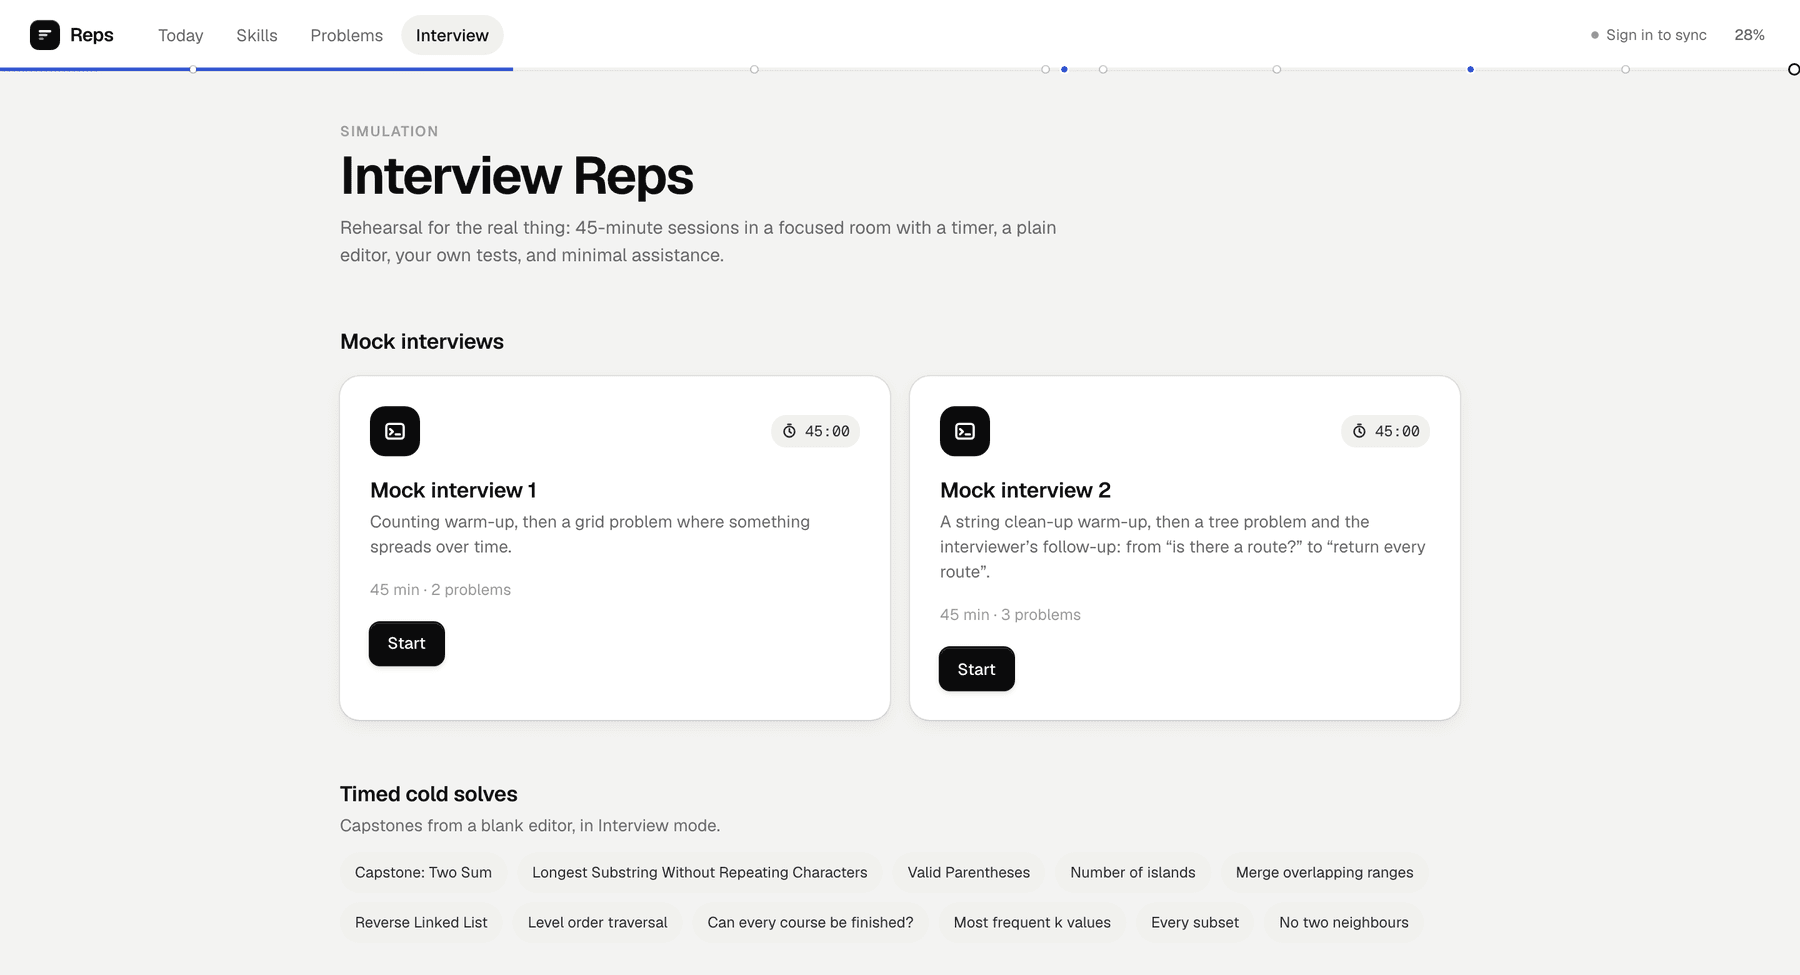Open Longest Substring Without Repeating Characters chip
Screen dimensions: 1800x975
pyautogui.click(x=700, y=872)
